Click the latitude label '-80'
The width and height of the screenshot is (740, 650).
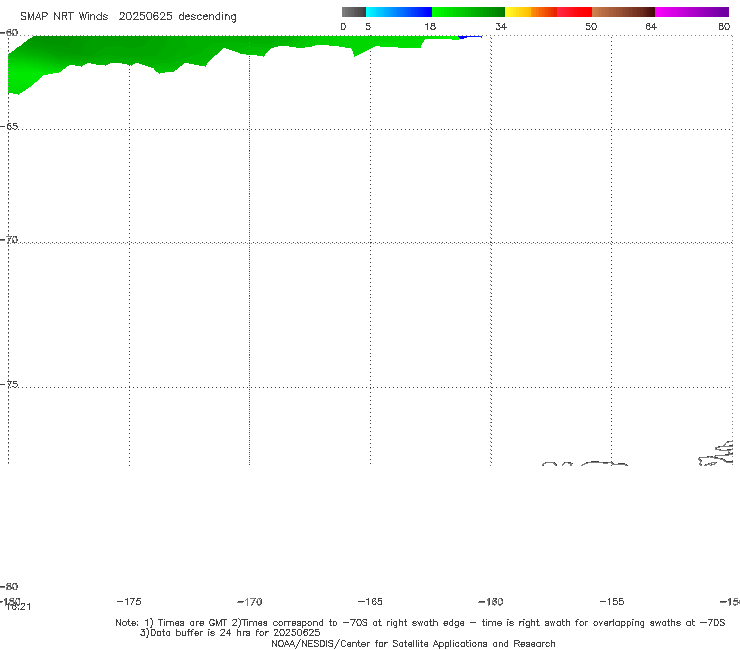[x=9, y=586]
